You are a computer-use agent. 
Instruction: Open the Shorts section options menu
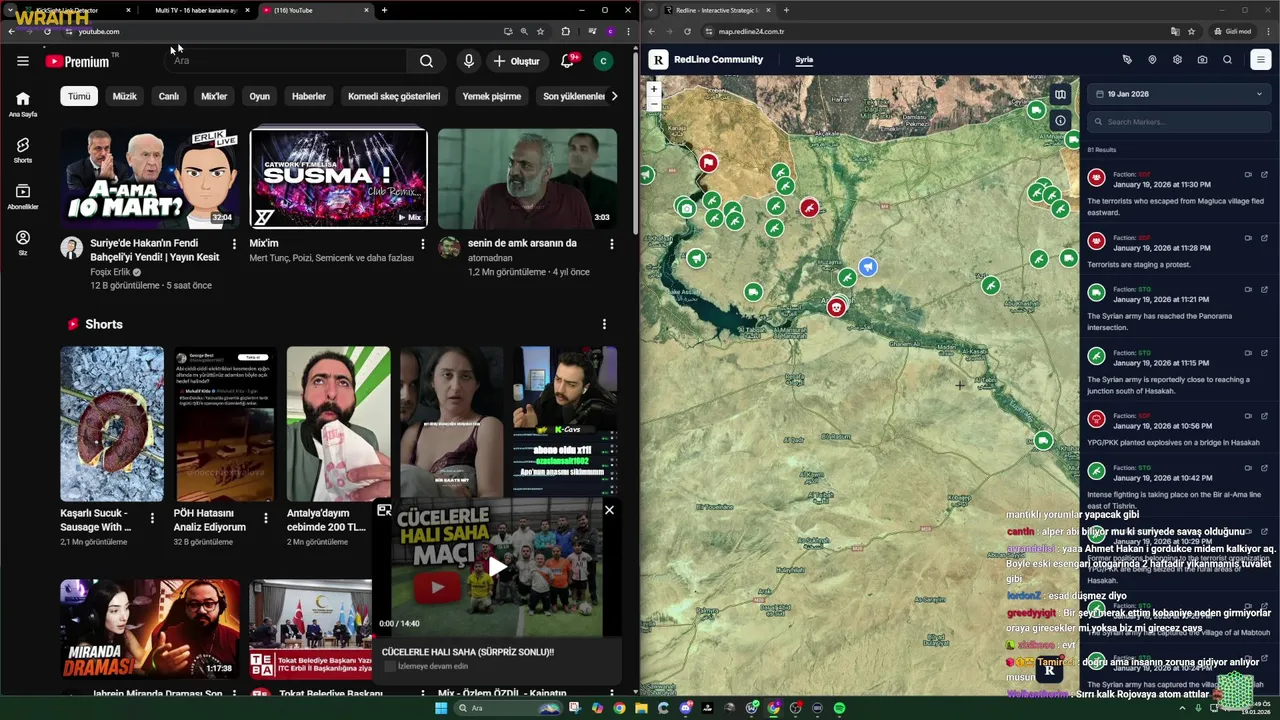point(604,324)
